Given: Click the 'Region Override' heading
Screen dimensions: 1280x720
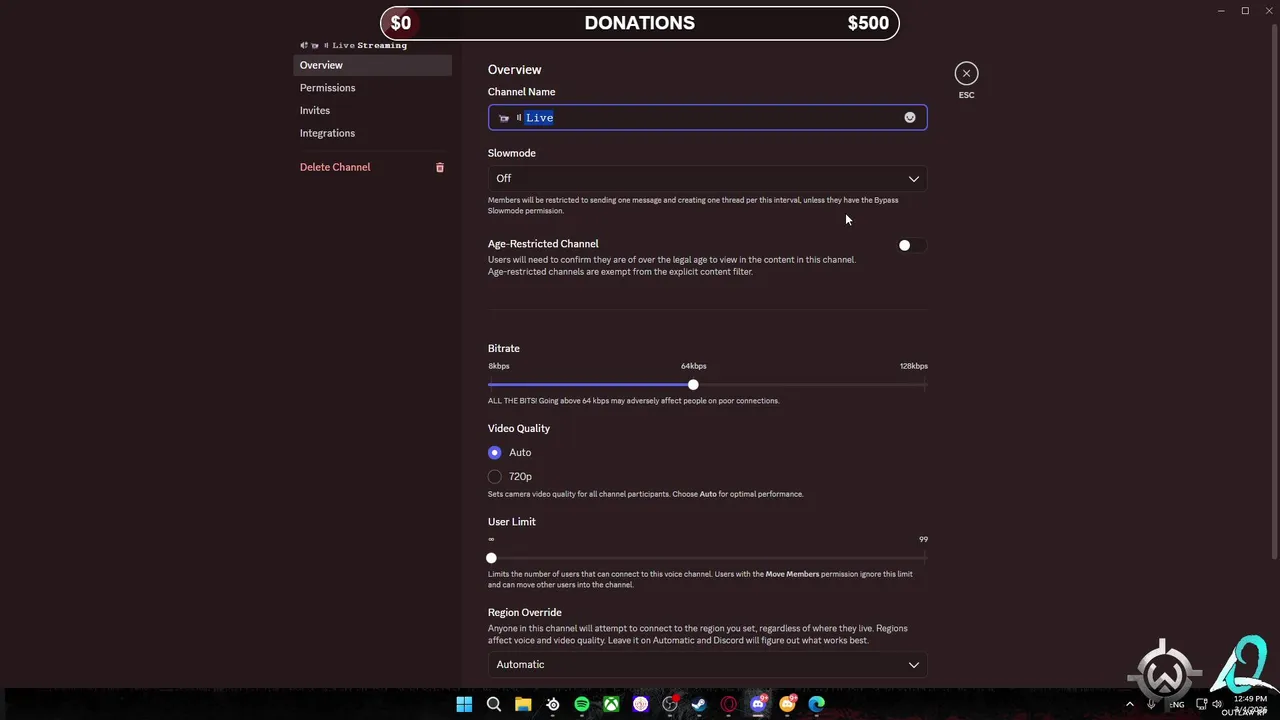Looking at the screenshot, I should click(524, 612).
